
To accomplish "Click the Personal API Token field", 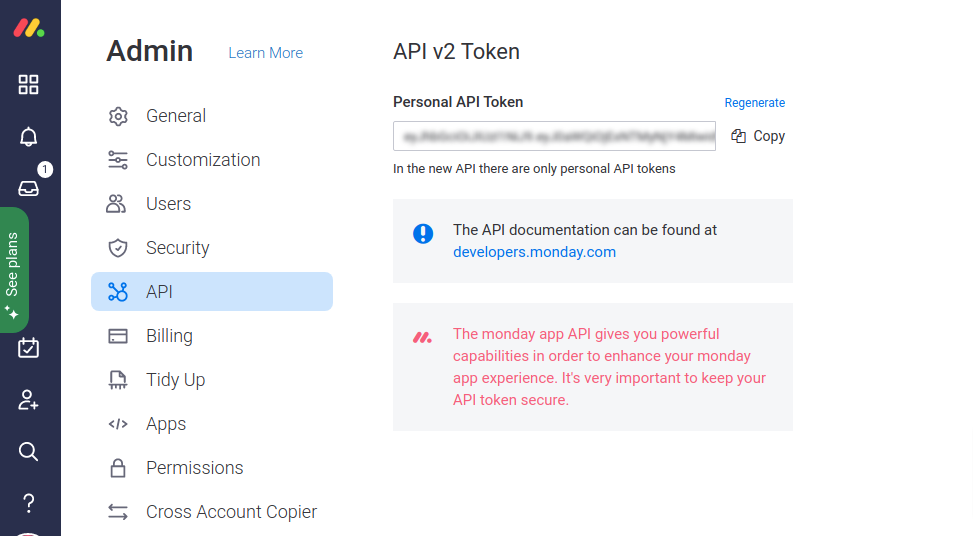I will pos(554,136).
